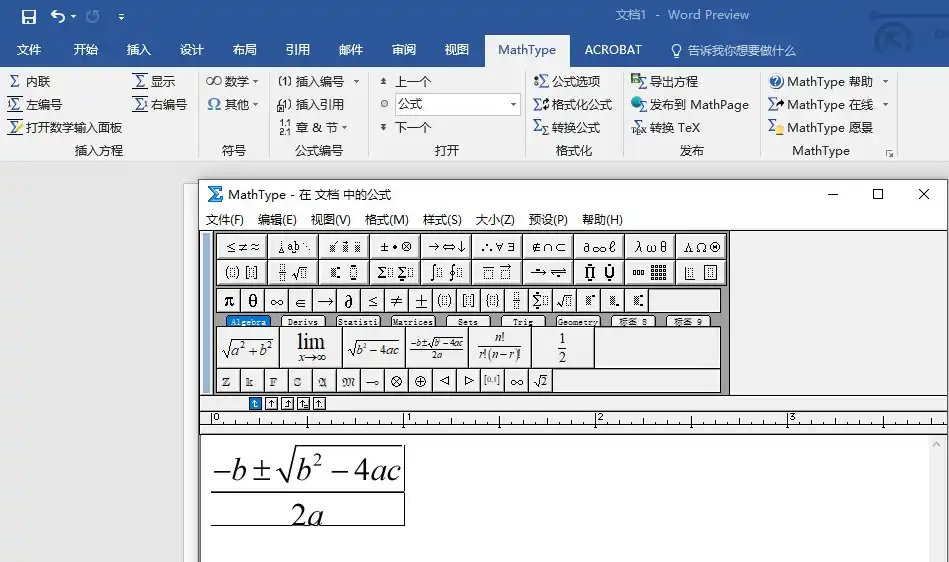Viewport: 949px width, 562px height.
Task: Insert the one-half fraction expression
Action: (563, 347)
